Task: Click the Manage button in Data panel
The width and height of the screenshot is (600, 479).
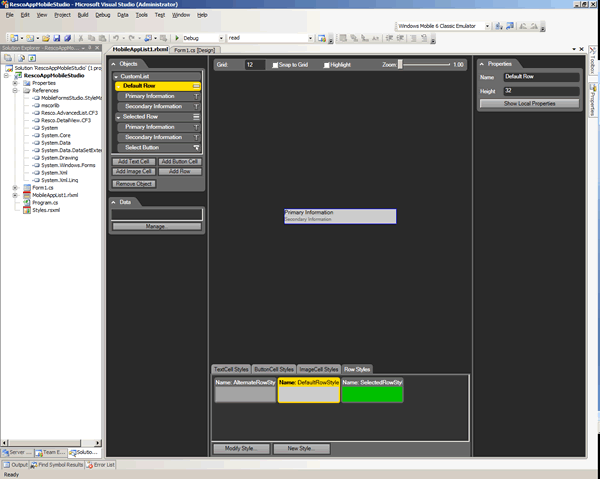Action: point(157,226)
